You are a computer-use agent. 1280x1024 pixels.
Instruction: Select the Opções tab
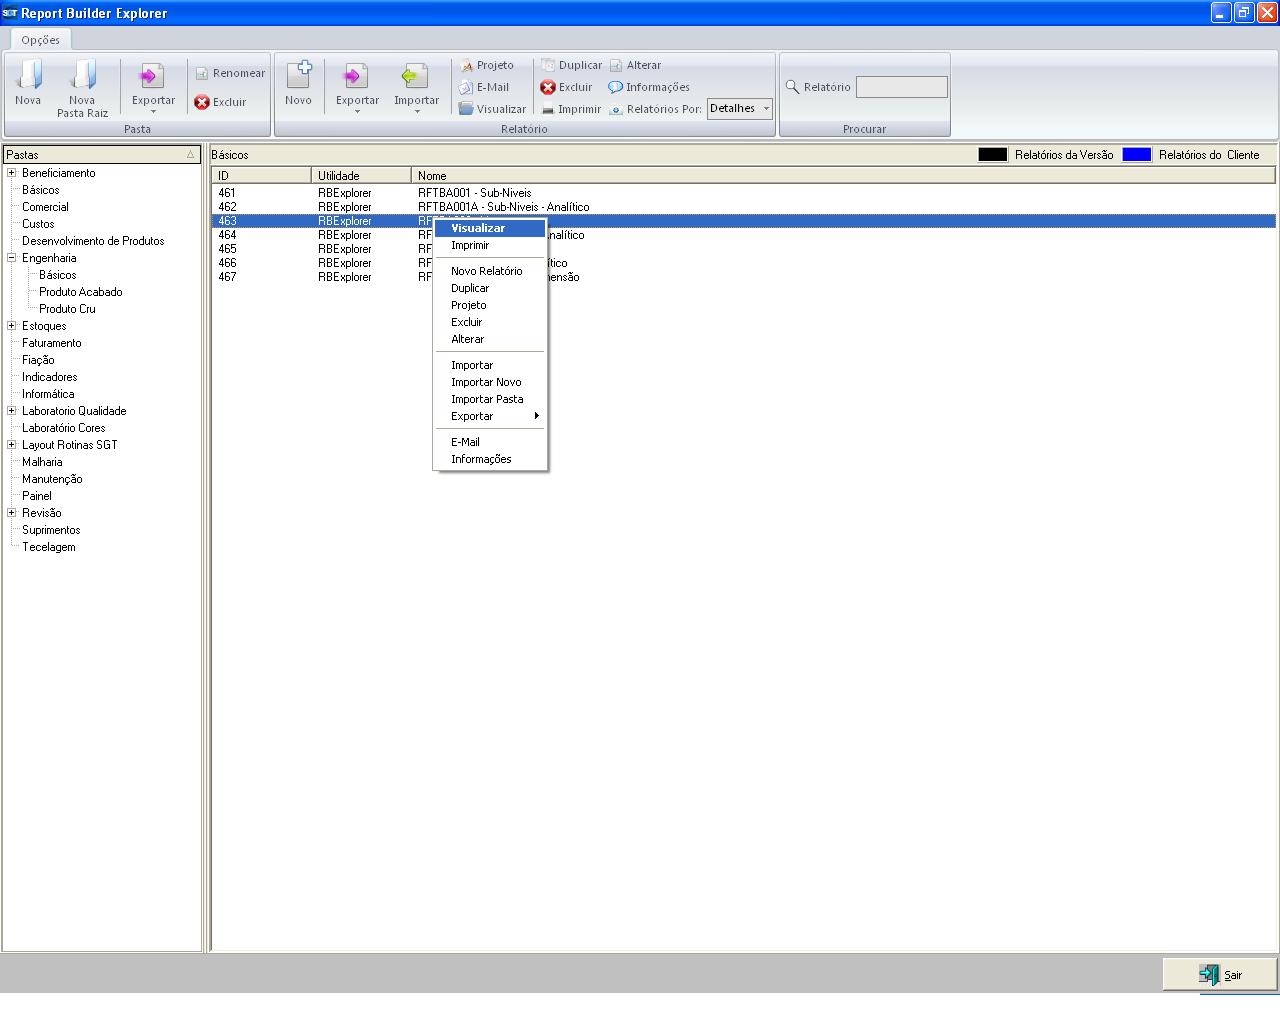tap(41, 40)
